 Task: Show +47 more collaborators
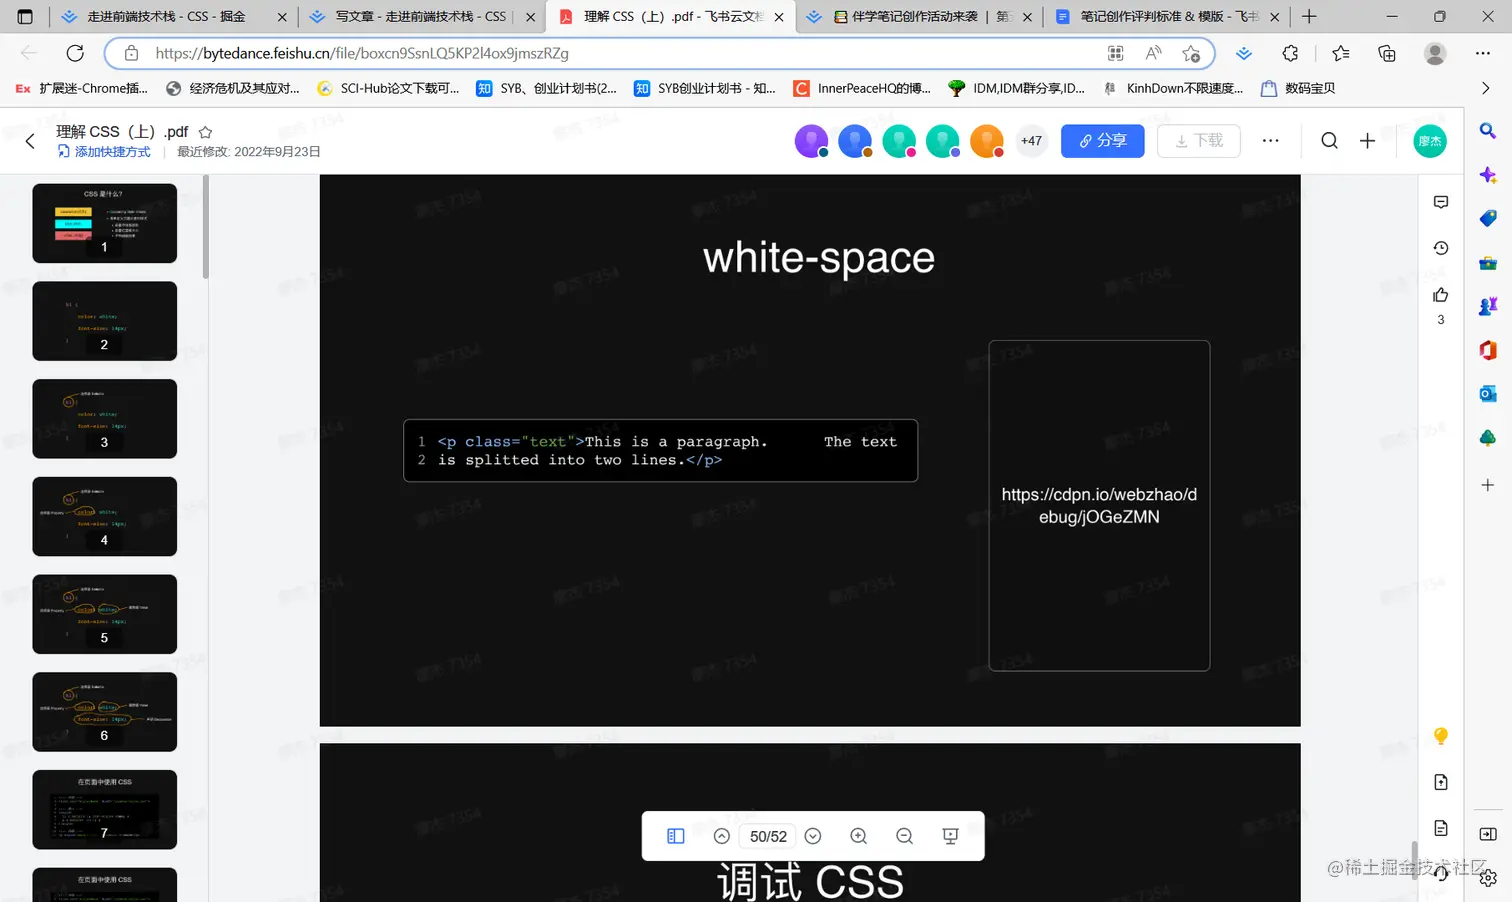coord(1031,141)
